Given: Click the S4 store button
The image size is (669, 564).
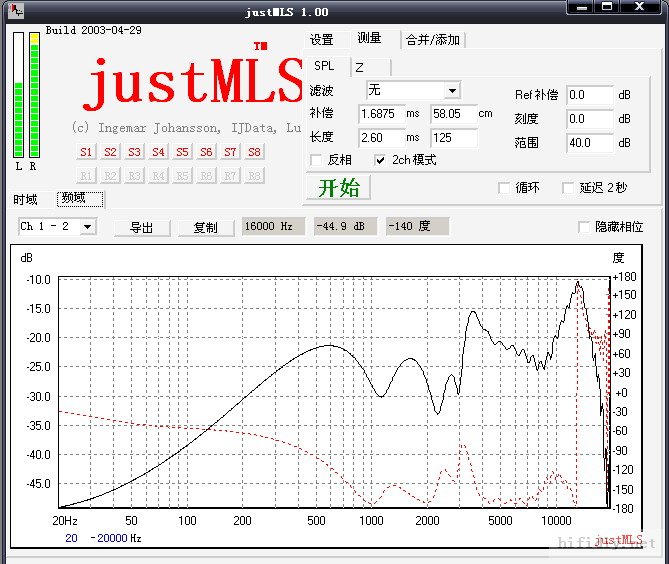Looking at the screenshot, I should [x=158, y=152].
